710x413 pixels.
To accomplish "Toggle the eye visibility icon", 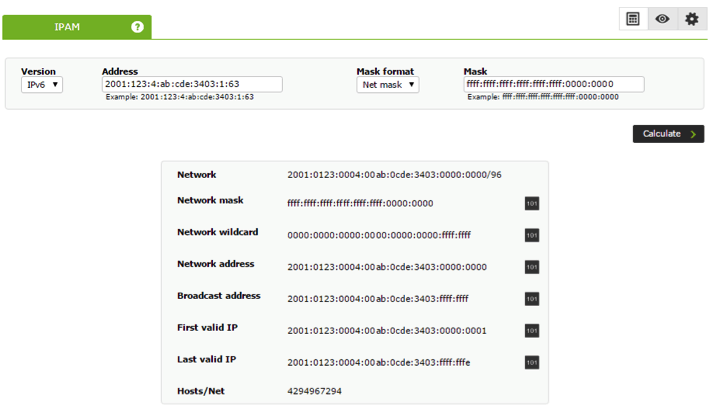I will (662, 19).
